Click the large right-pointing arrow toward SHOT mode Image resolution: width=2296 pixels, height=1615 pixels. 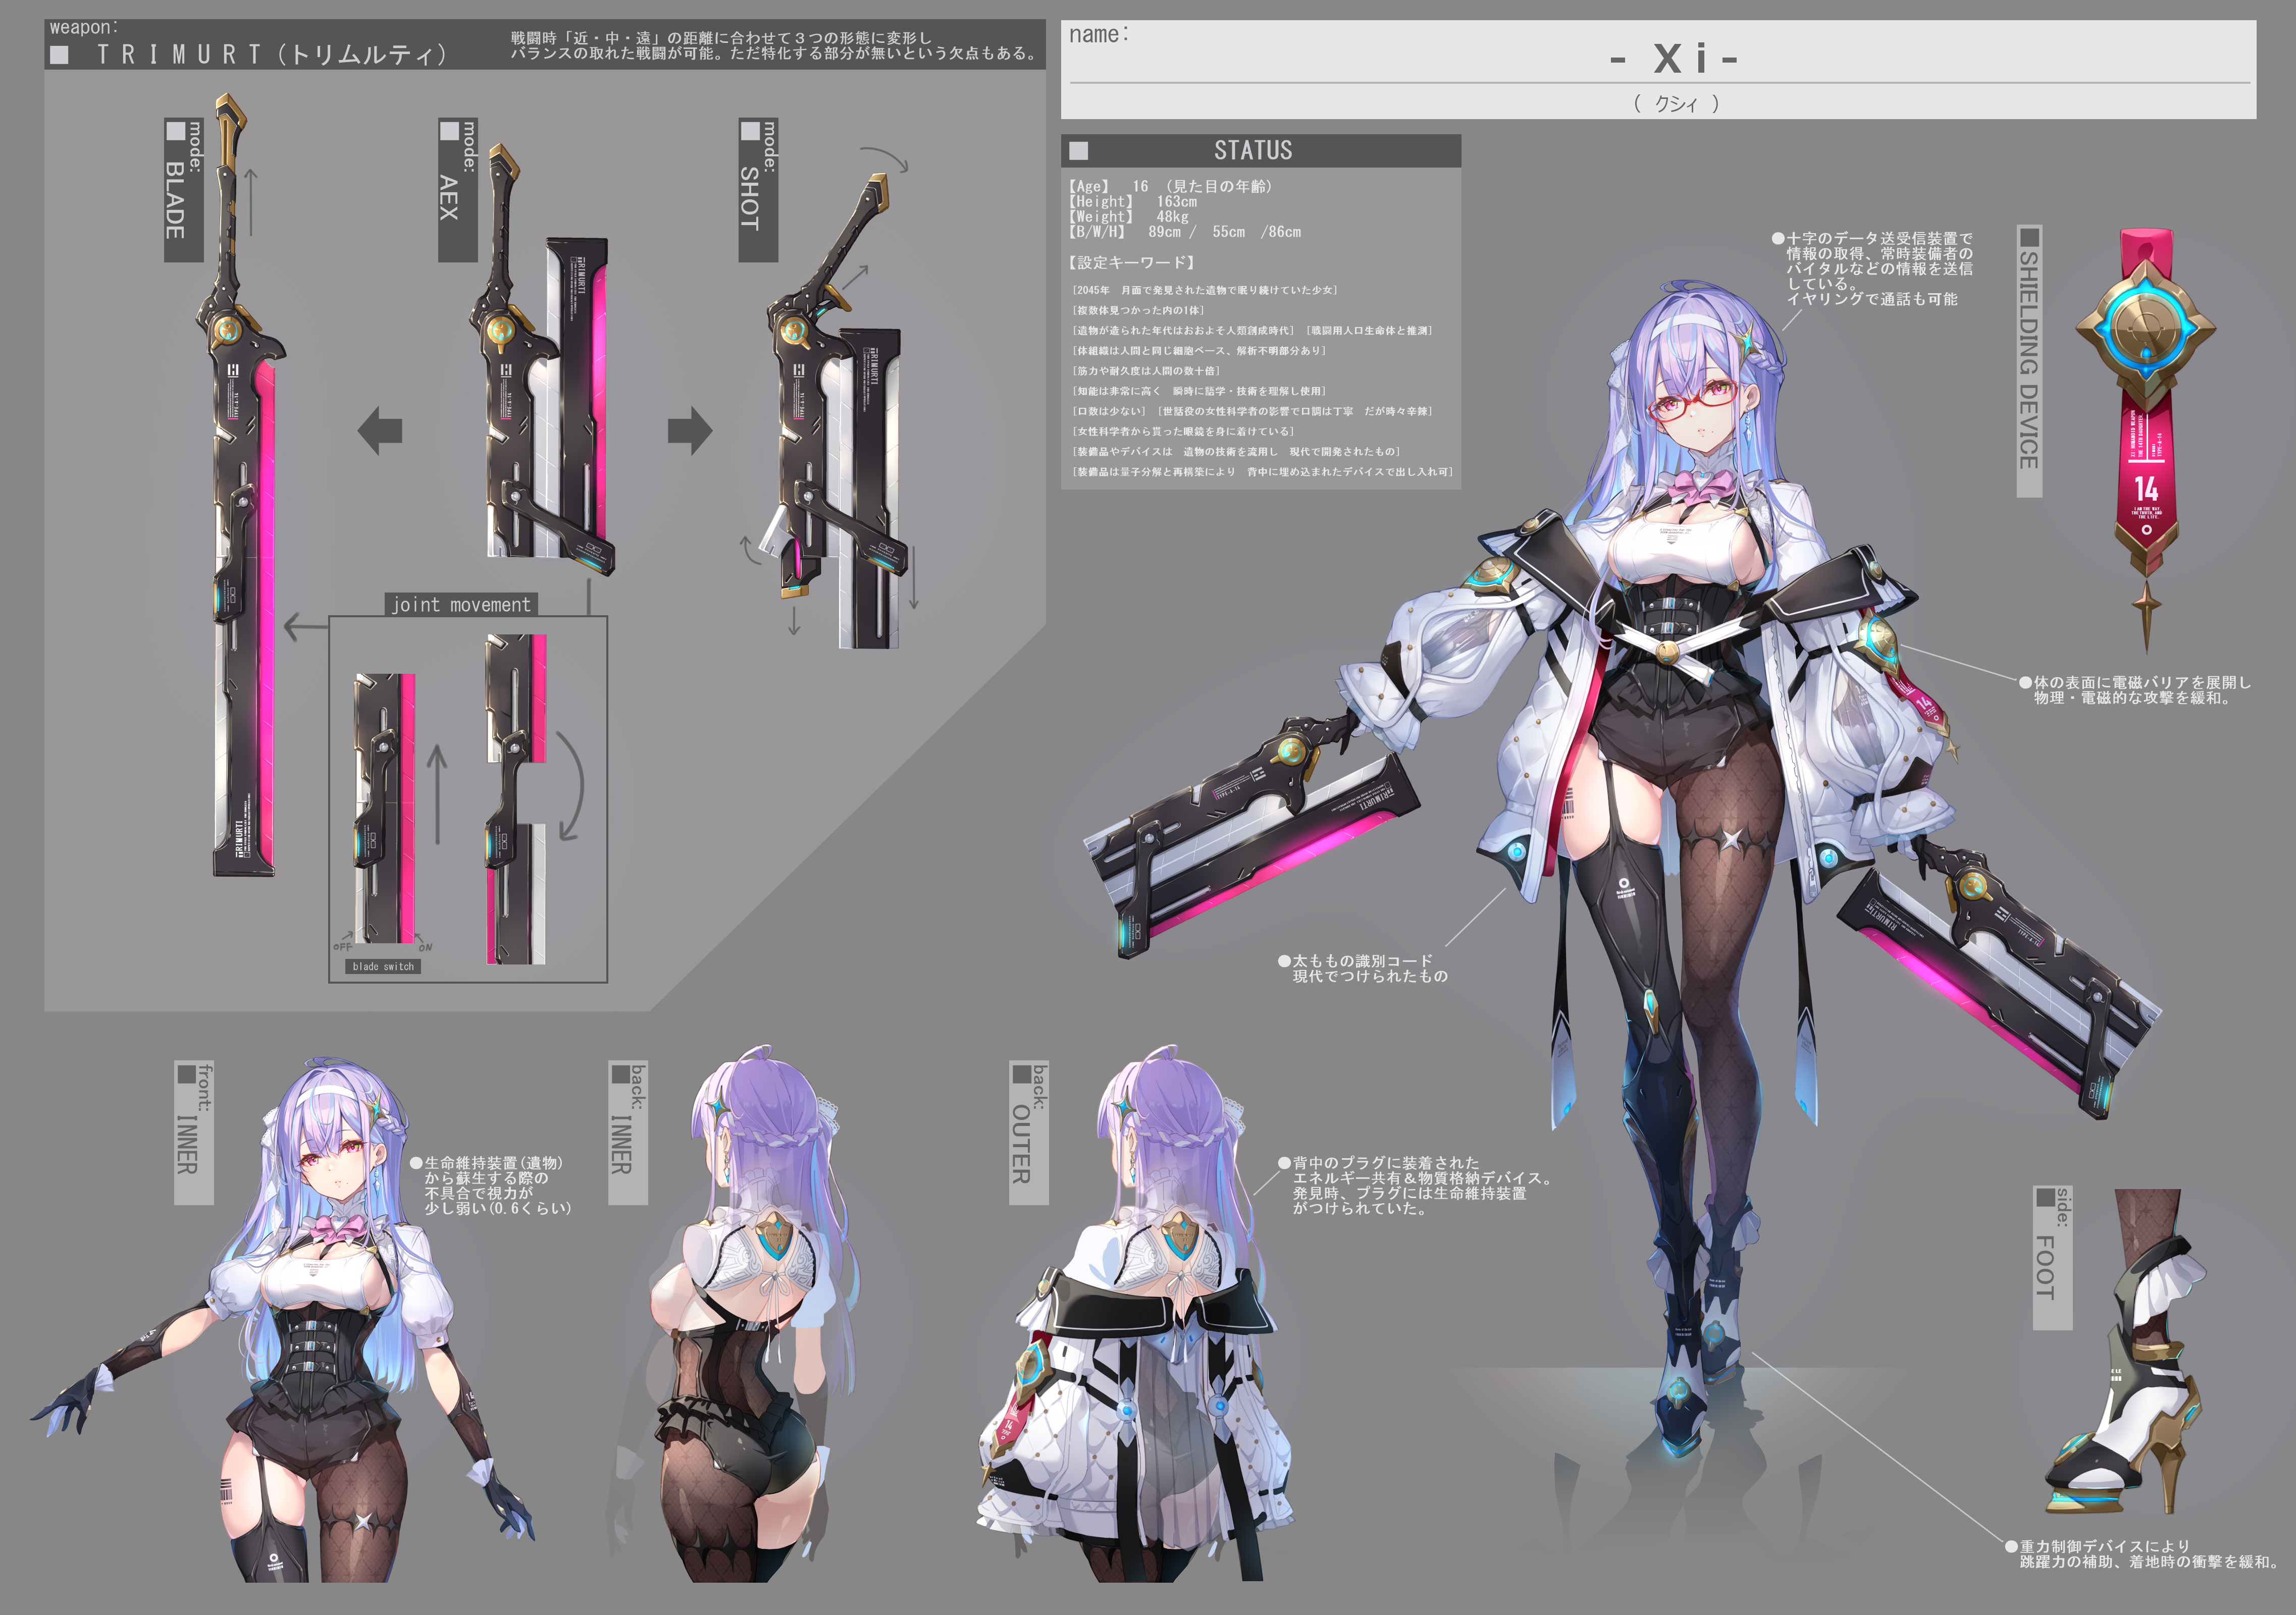(x=690, y=430)
